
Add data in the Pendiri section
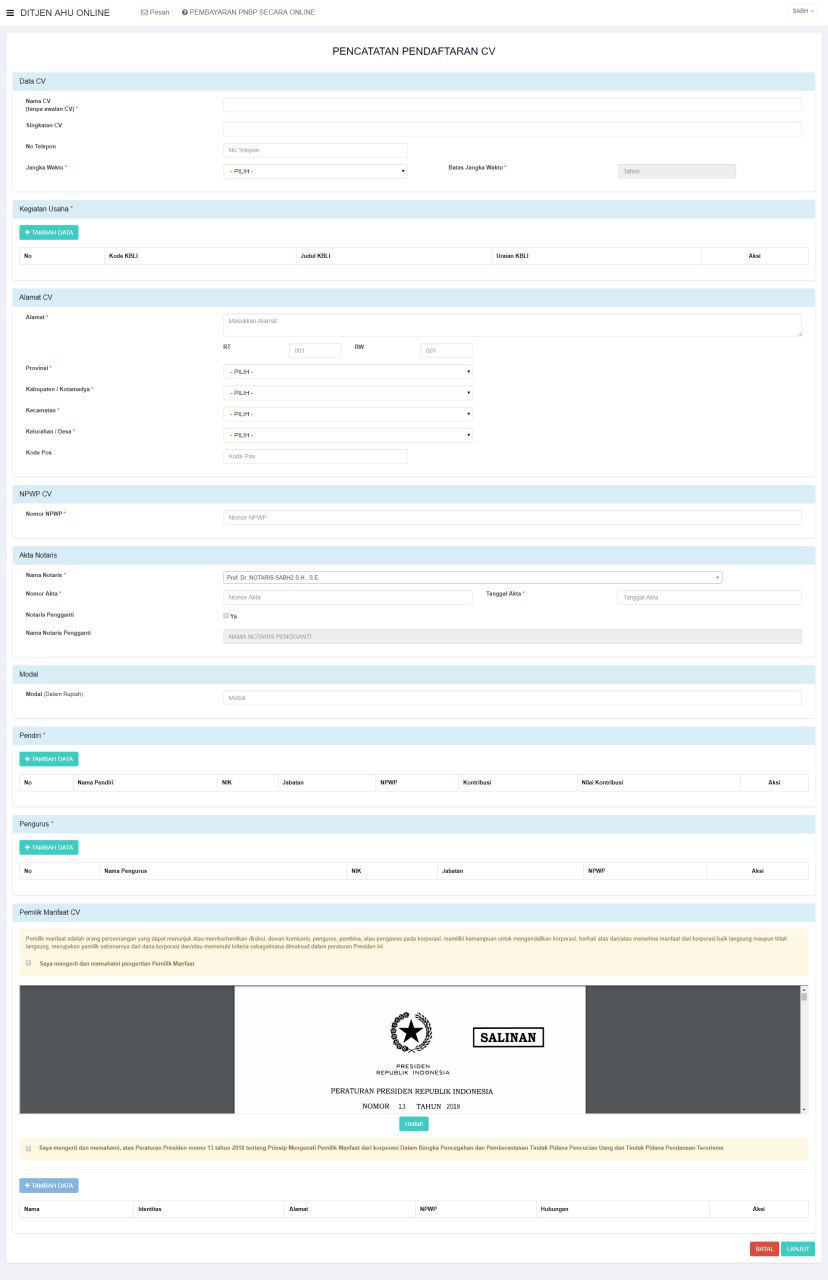pos(49,759)
